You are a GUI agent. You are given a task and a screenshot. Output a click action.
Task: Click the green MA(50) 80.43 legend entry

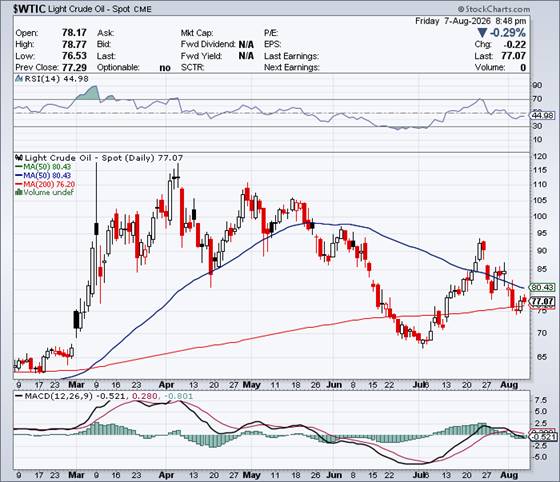(47, 167)
